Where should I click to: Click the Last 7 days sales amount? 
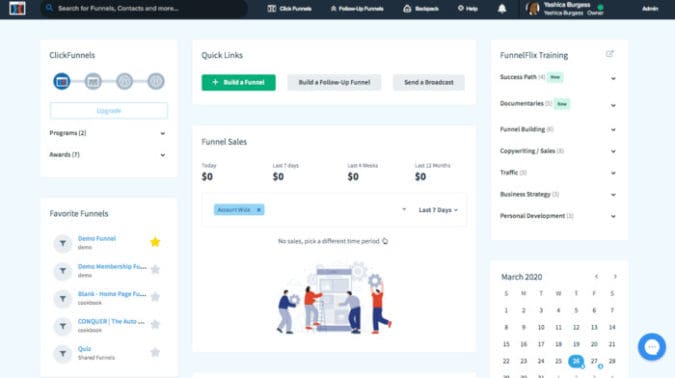(x=278, y=177)
